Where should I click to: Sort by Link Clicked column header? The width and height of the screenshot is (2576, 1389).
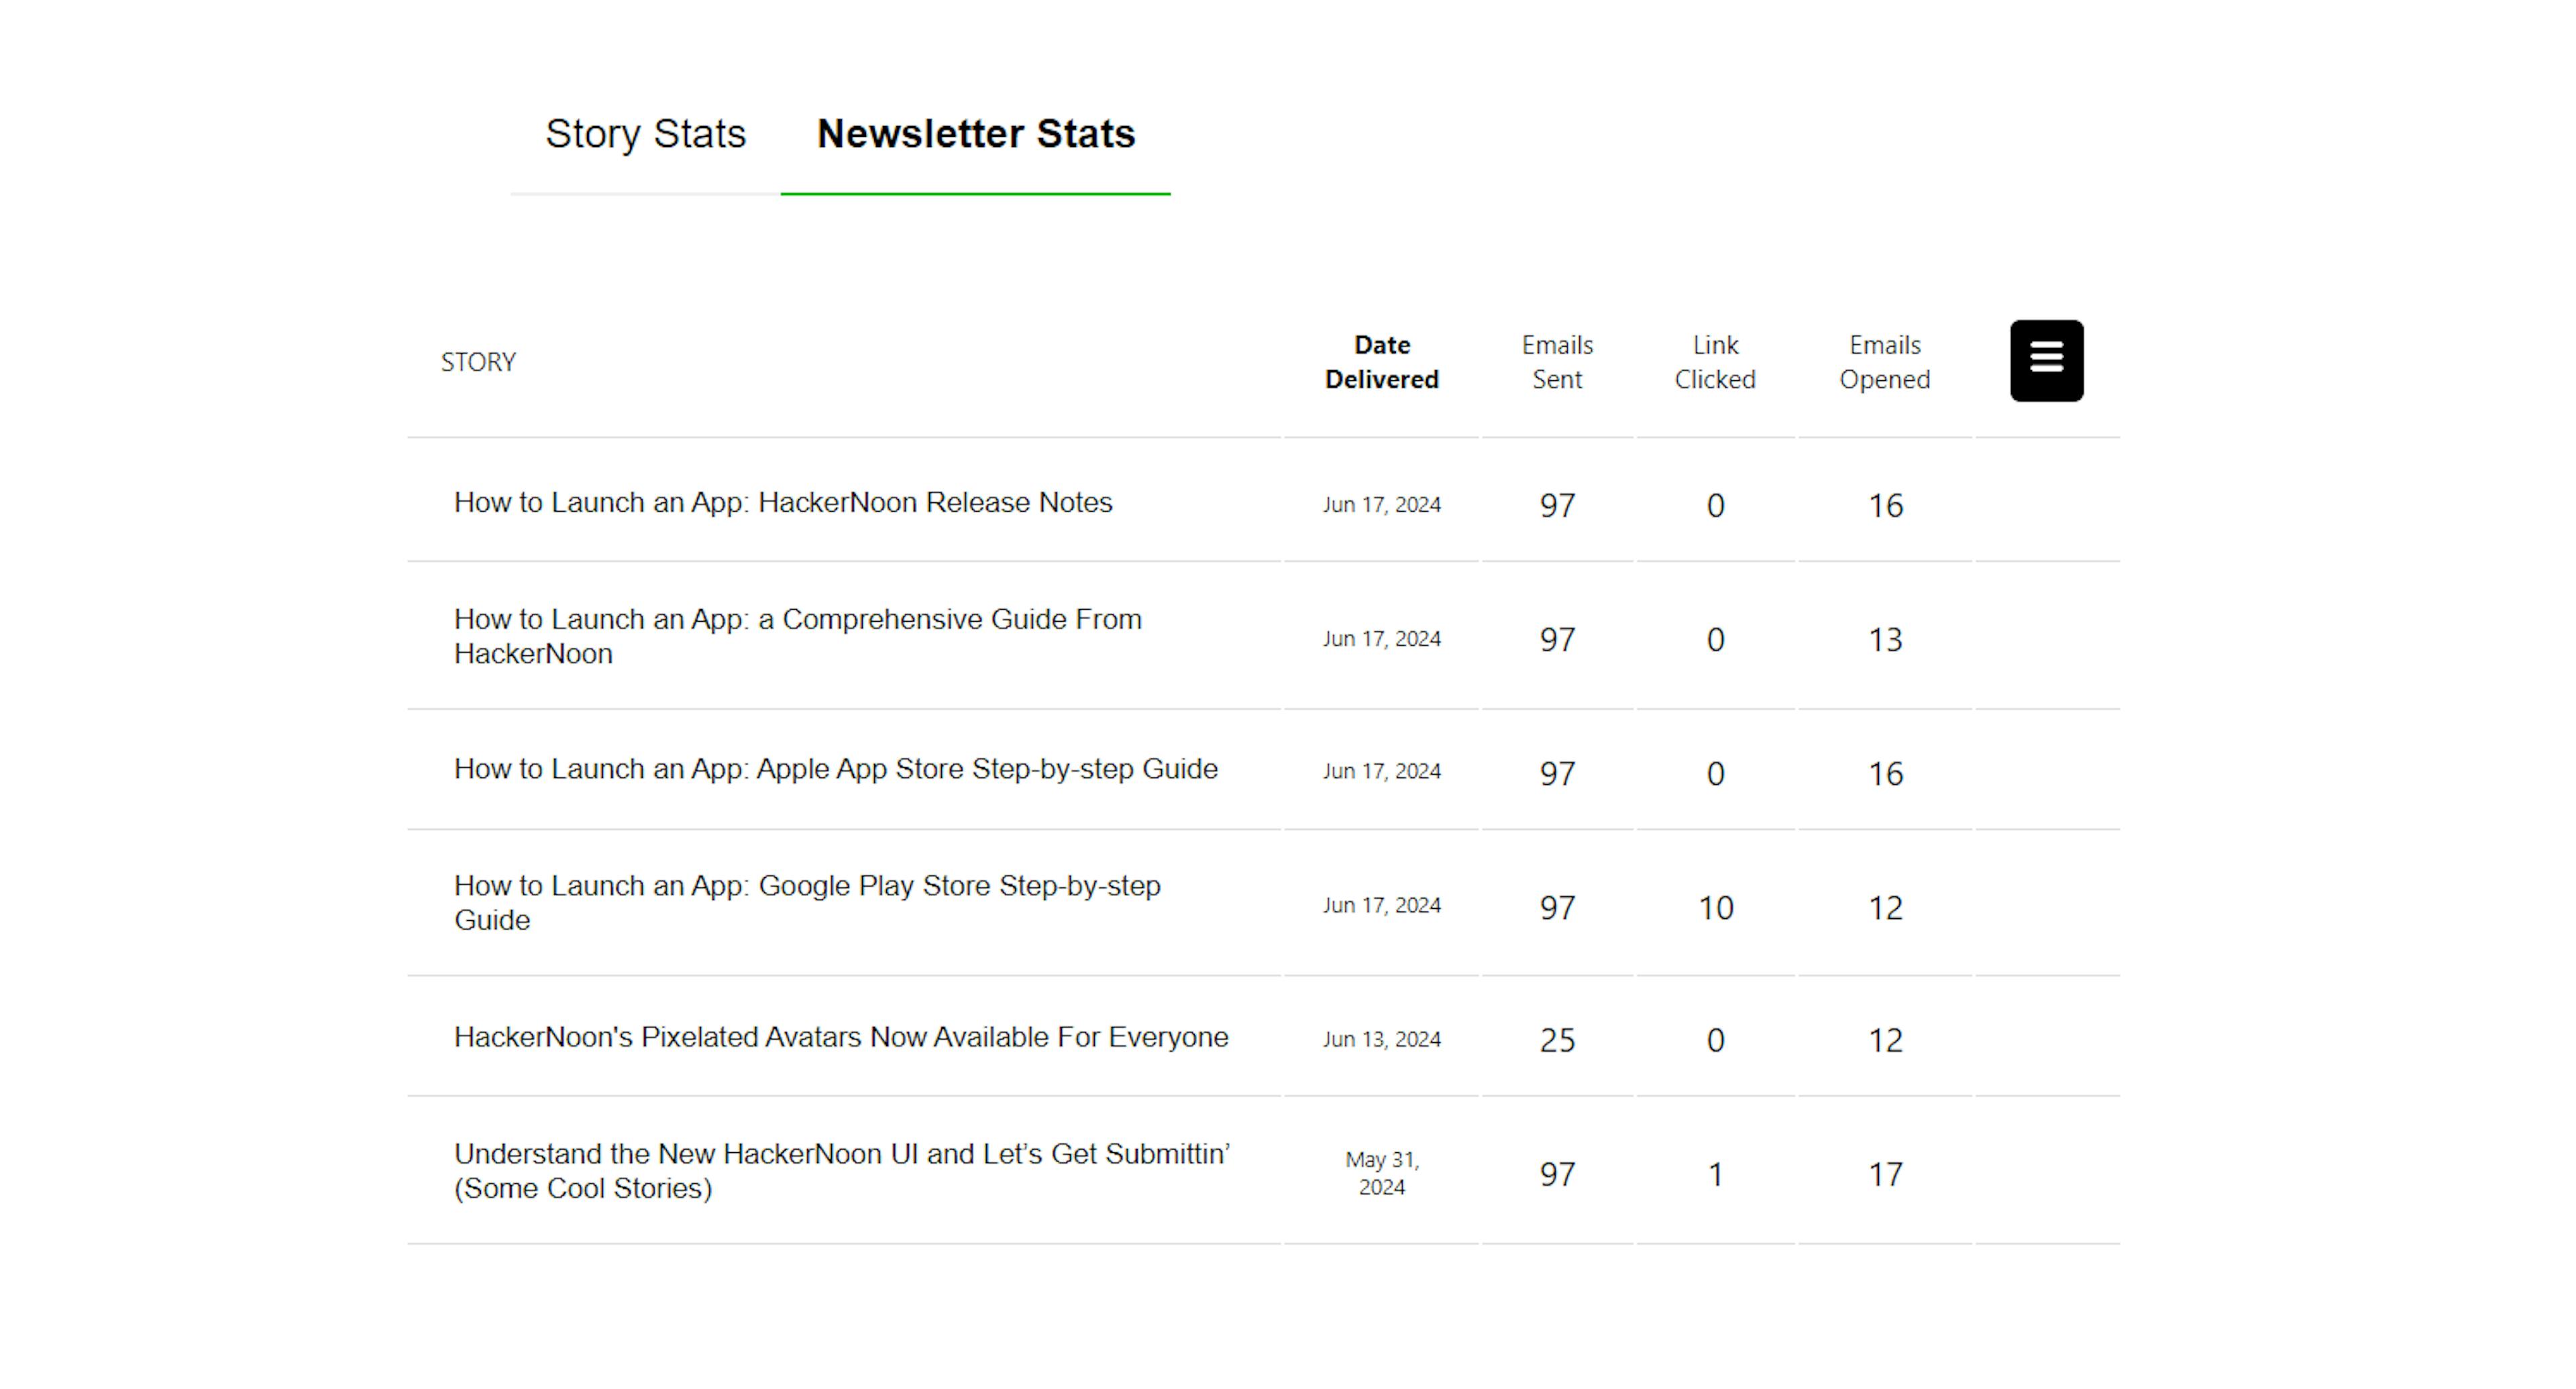pos(1714,362)
